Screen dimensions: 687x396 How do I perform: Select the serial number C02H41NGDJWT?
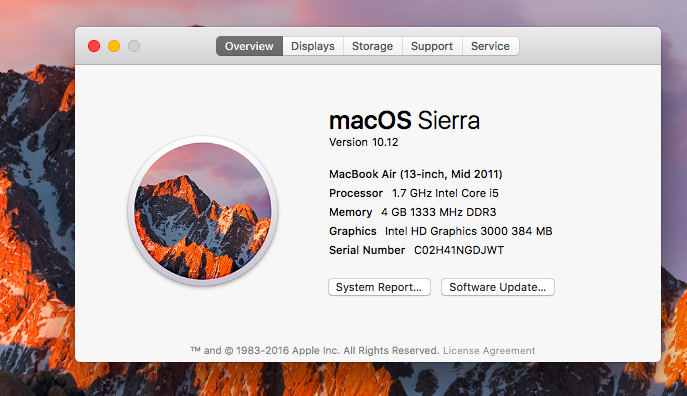pyautogui.click(x=459, y=250)
